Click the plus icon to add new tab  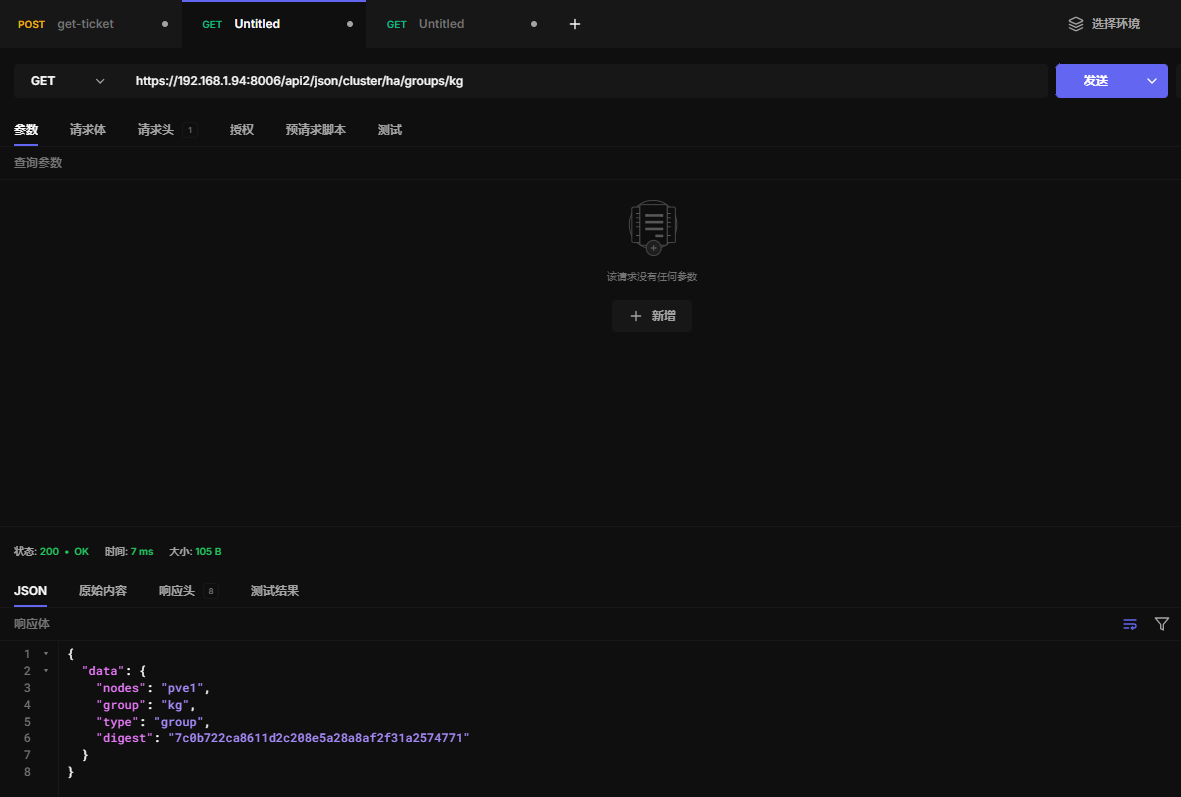[x=575, y=24]
